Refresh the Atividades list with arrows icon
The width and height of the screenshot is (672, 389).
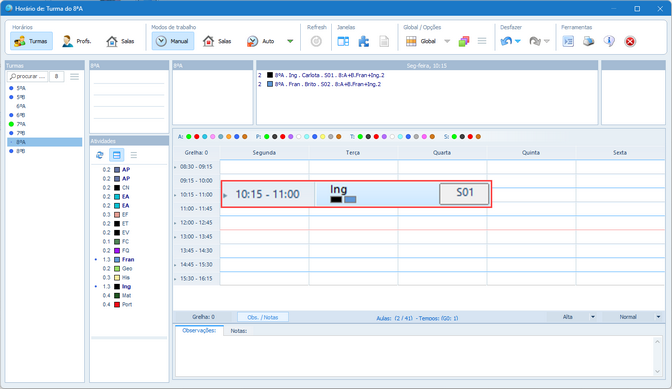[x=99, y=155]
